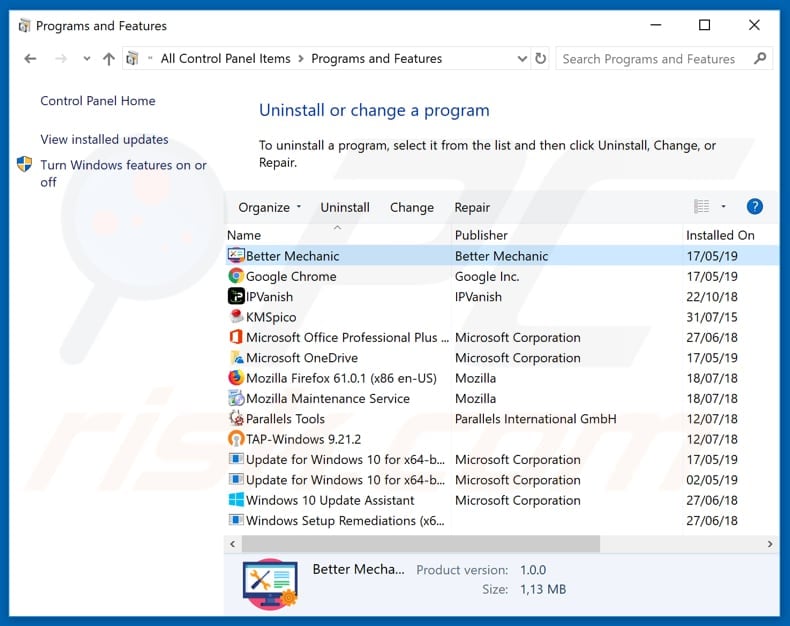Click publisher Parallels International GmbH

536,419
